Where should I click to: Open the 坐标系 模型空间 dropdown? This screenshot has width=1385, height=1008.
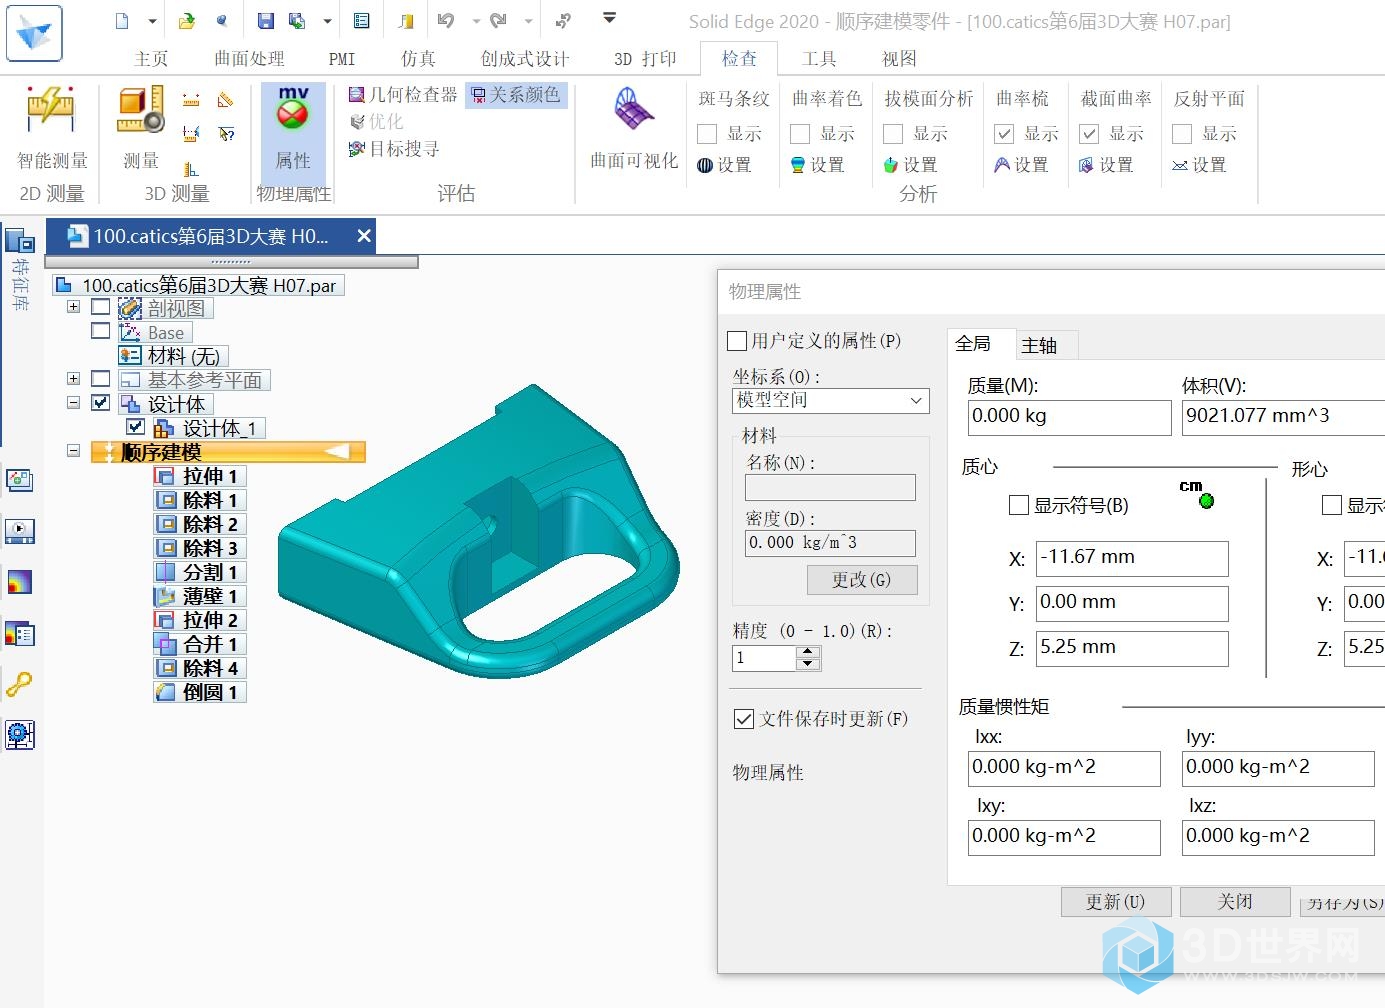(830, 400)
